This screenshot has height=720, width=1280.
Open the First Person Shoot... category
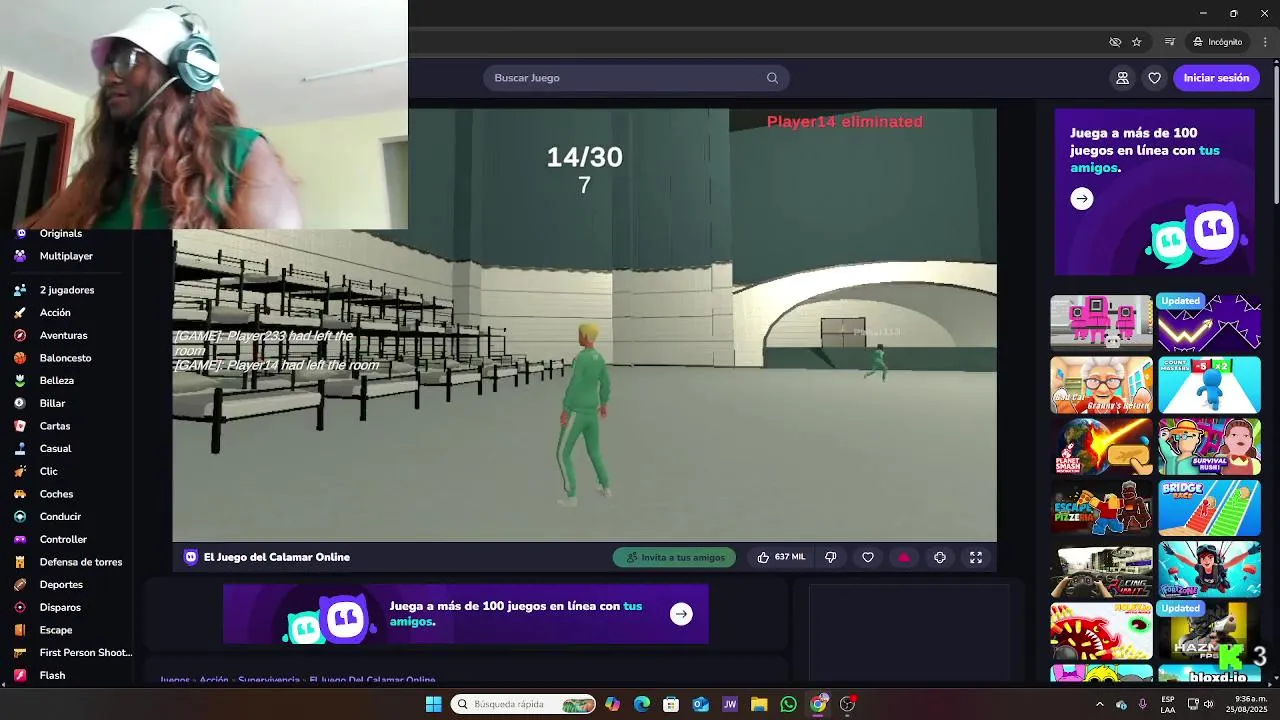tap(85, 653)
